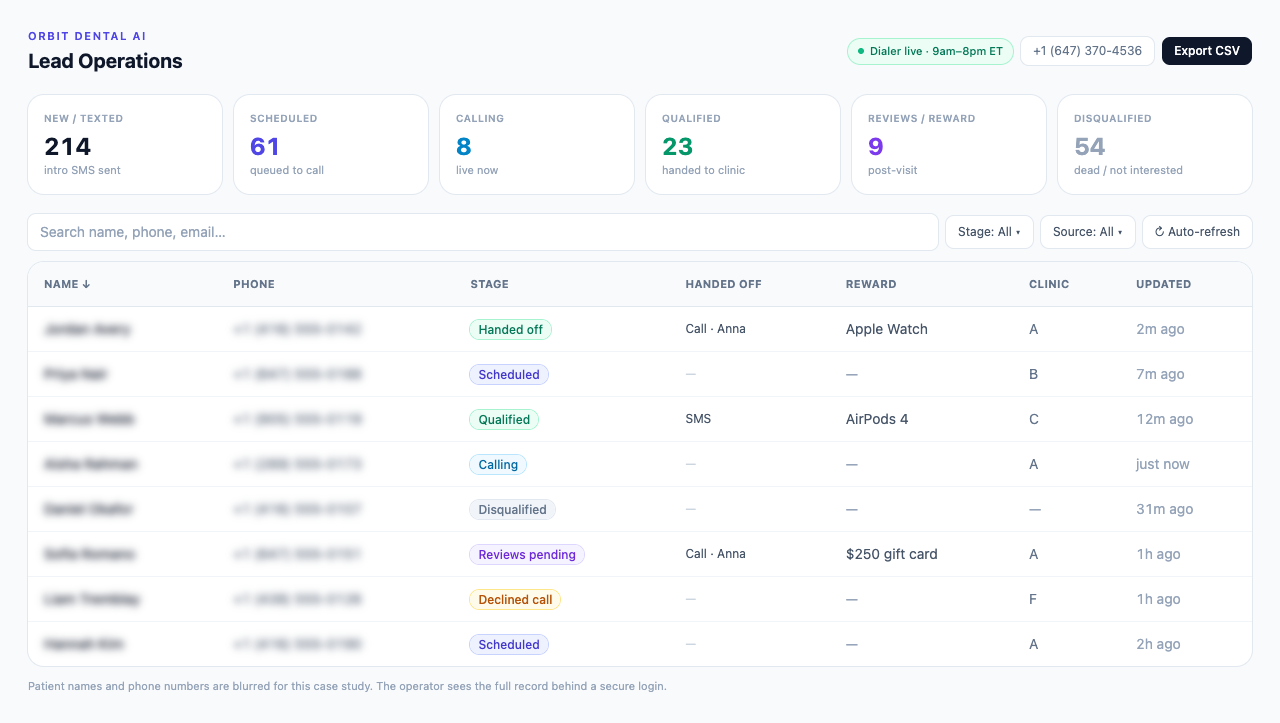Click the Apple Watch reward cell
Screen dimensions: 1280x723
(x=887, y=329)
